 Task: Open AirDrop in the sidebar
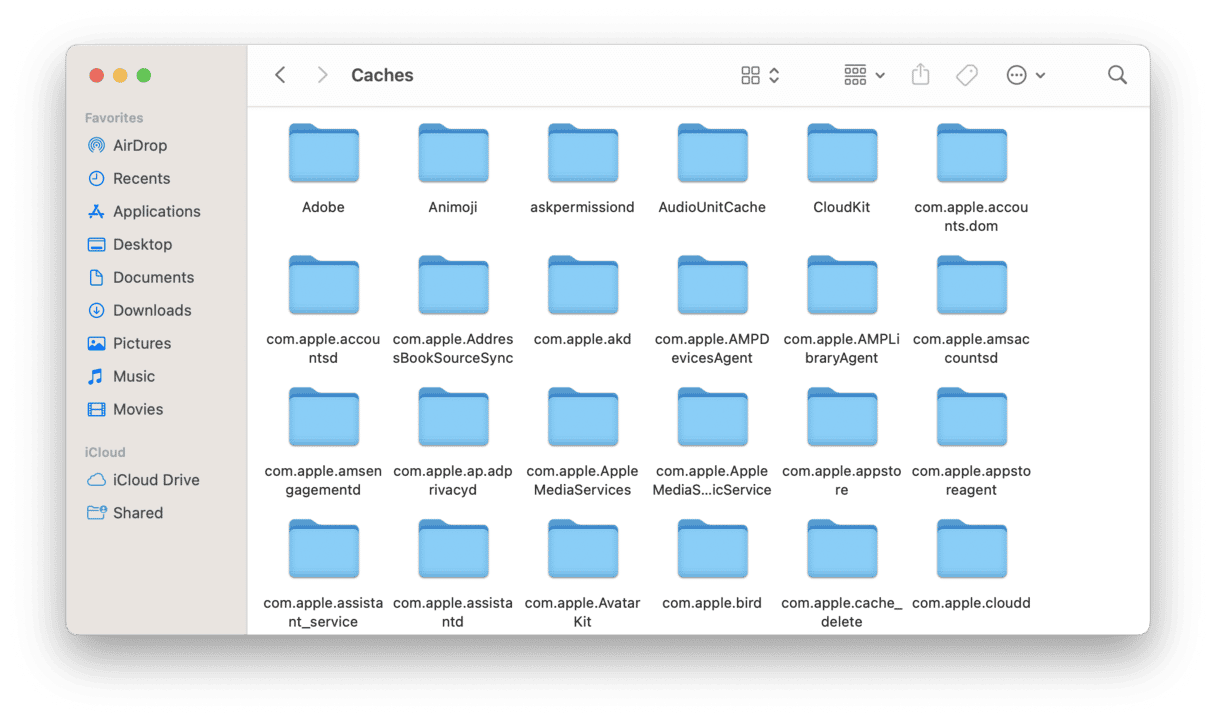pyautogui.click(x=139, y=145)
